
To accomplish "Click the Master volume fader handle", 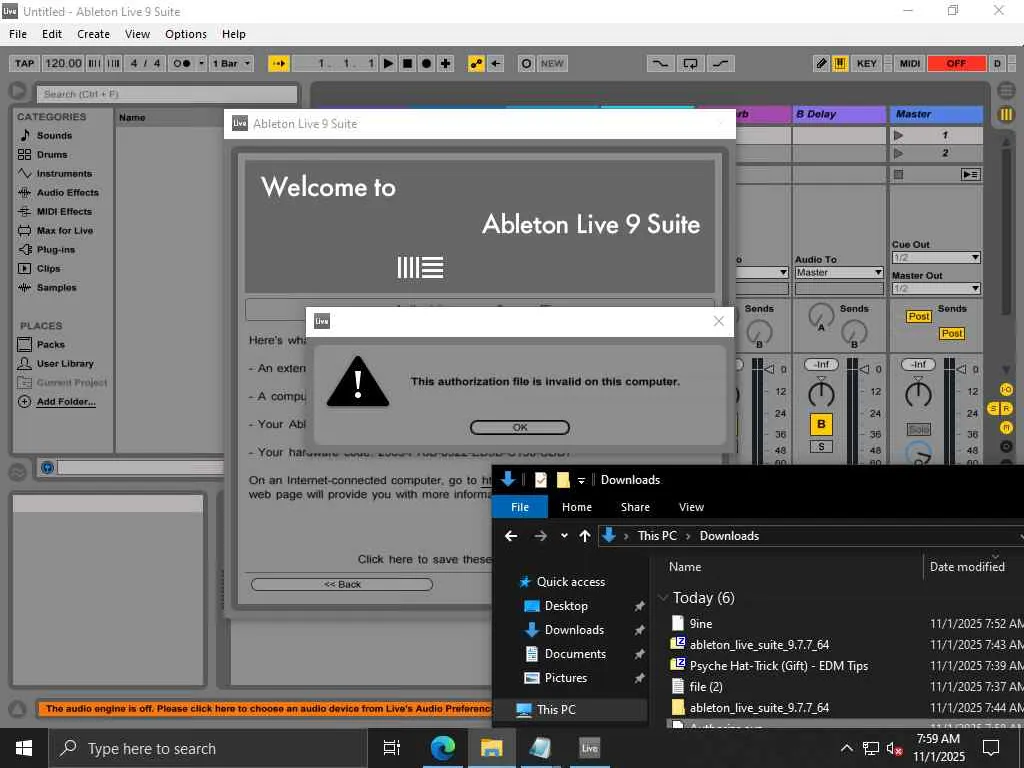I will tap(961, 369).
